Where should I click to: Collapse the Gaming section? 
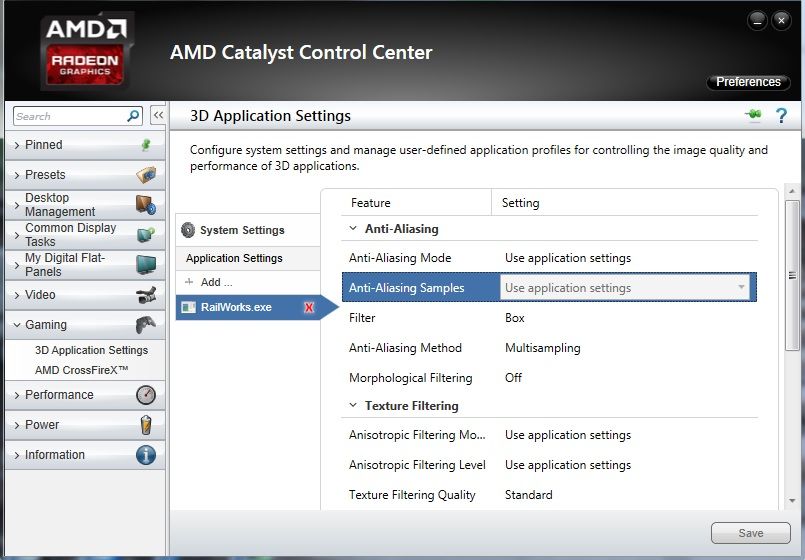point(17,325)
